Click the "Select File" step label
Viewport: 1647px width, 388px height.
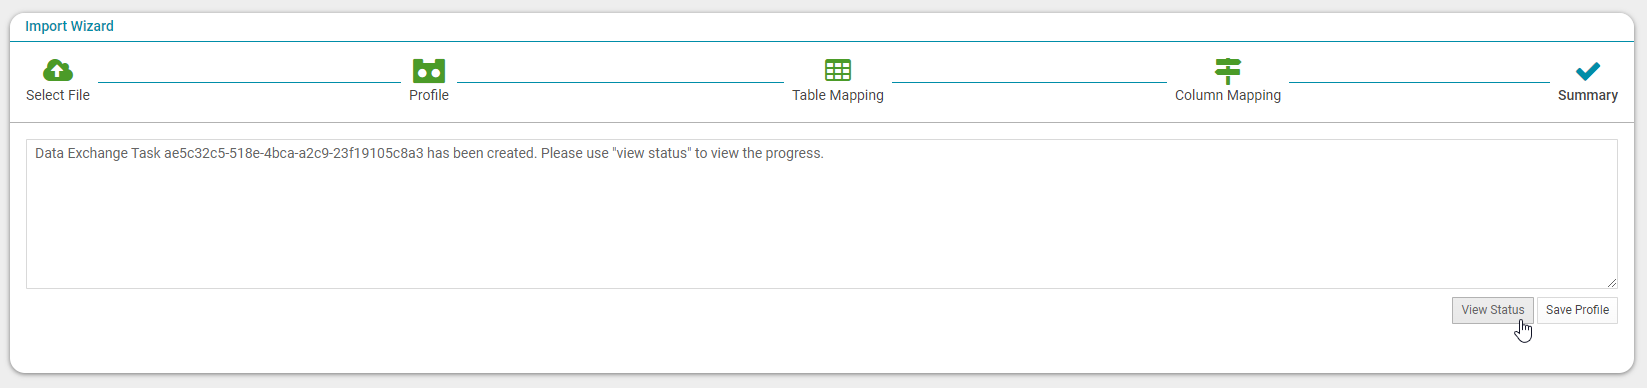pos(58,95)
